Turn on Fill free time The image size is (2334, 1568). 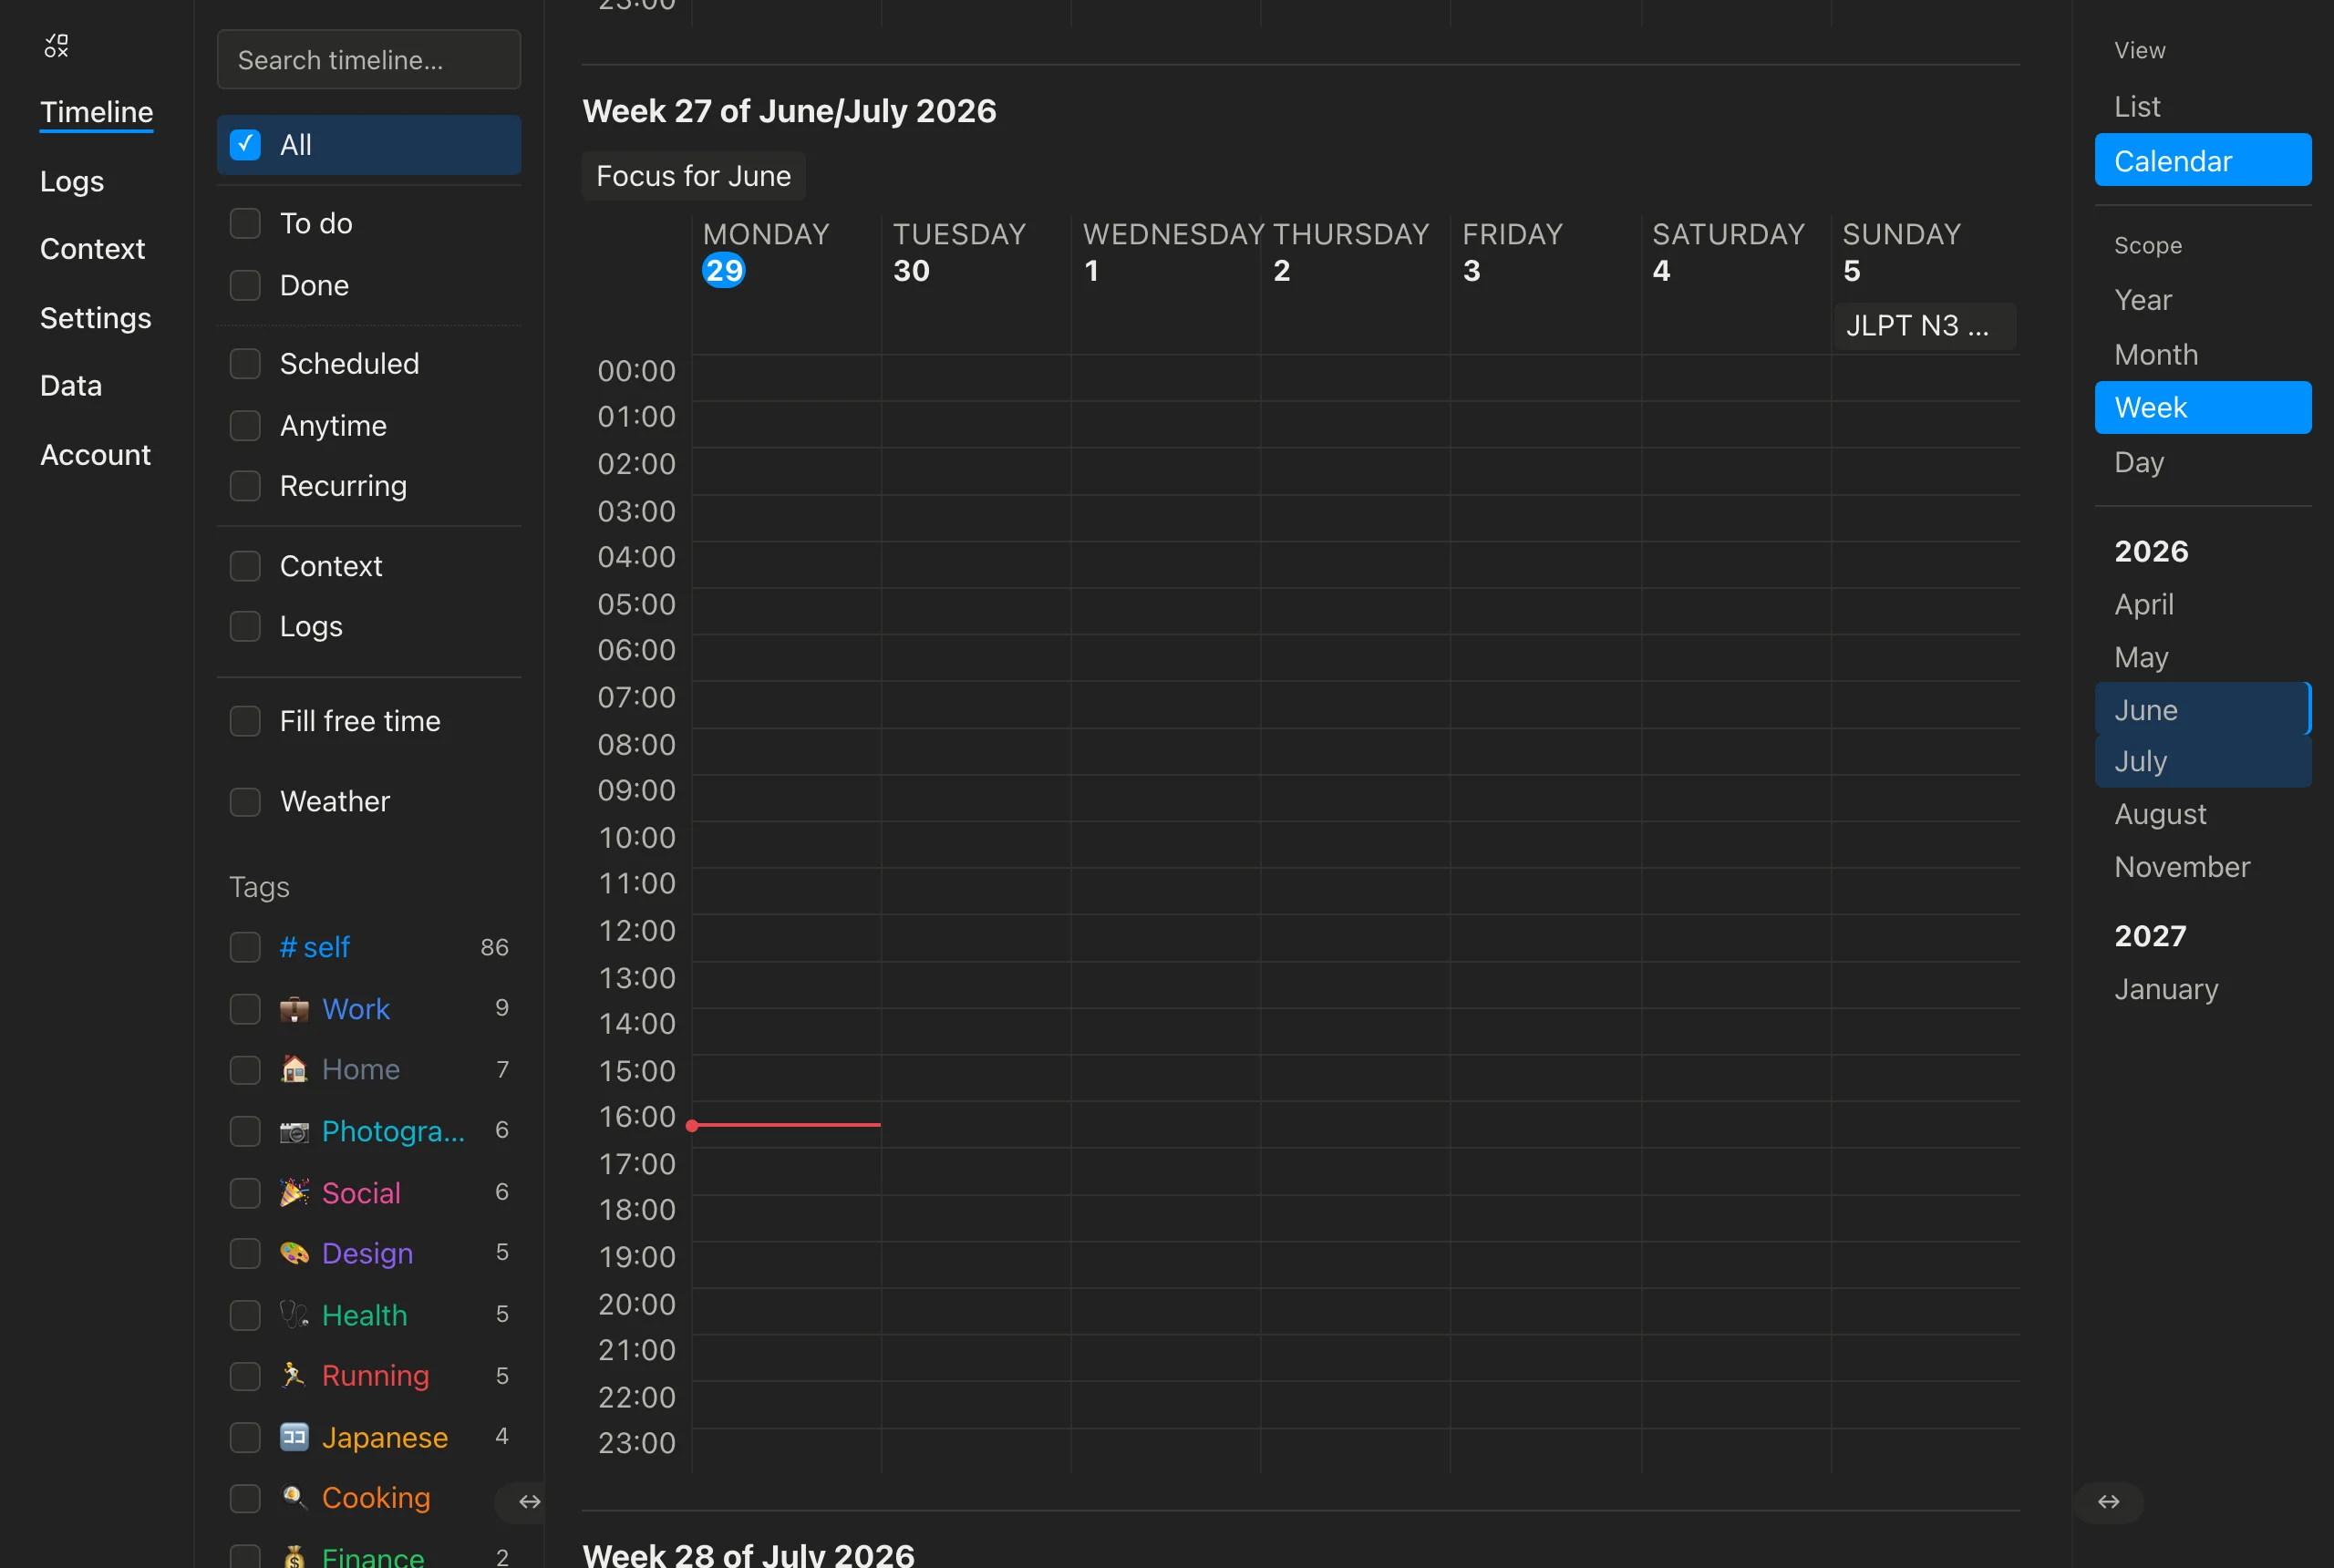tap(245, 721)
